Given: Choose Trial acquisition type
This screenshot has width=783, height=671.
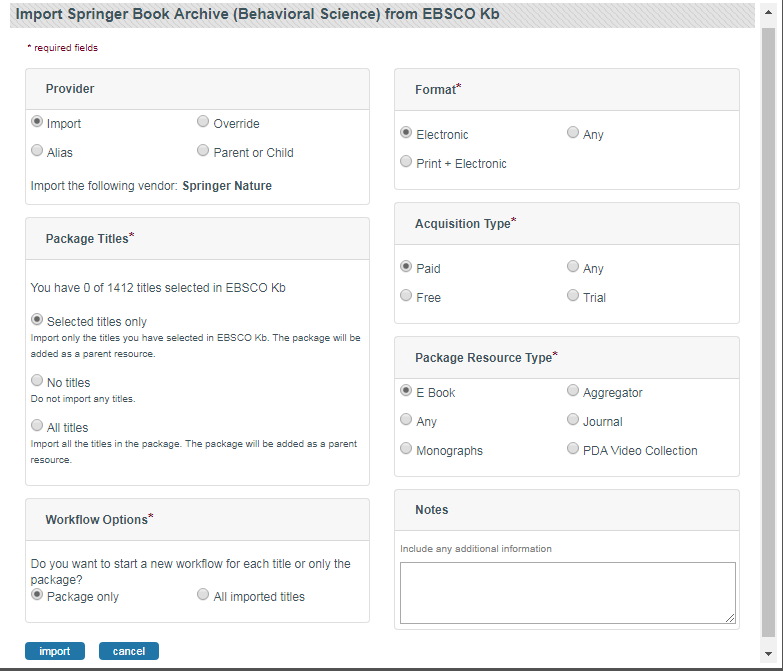Looking at the screenshot, I should tap(573, 295).
